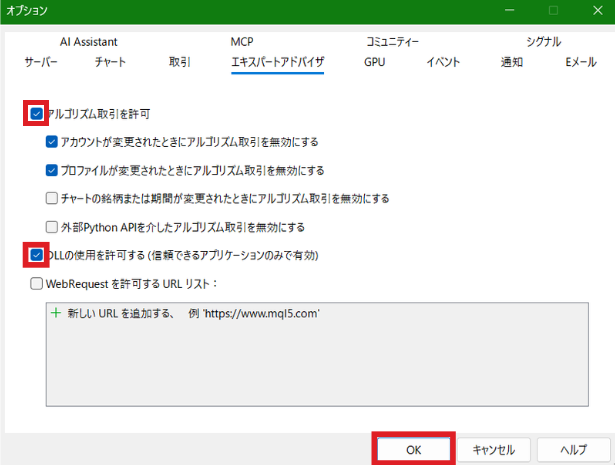Open the 通知 tab
615x465 pixels.
point(511,62)
